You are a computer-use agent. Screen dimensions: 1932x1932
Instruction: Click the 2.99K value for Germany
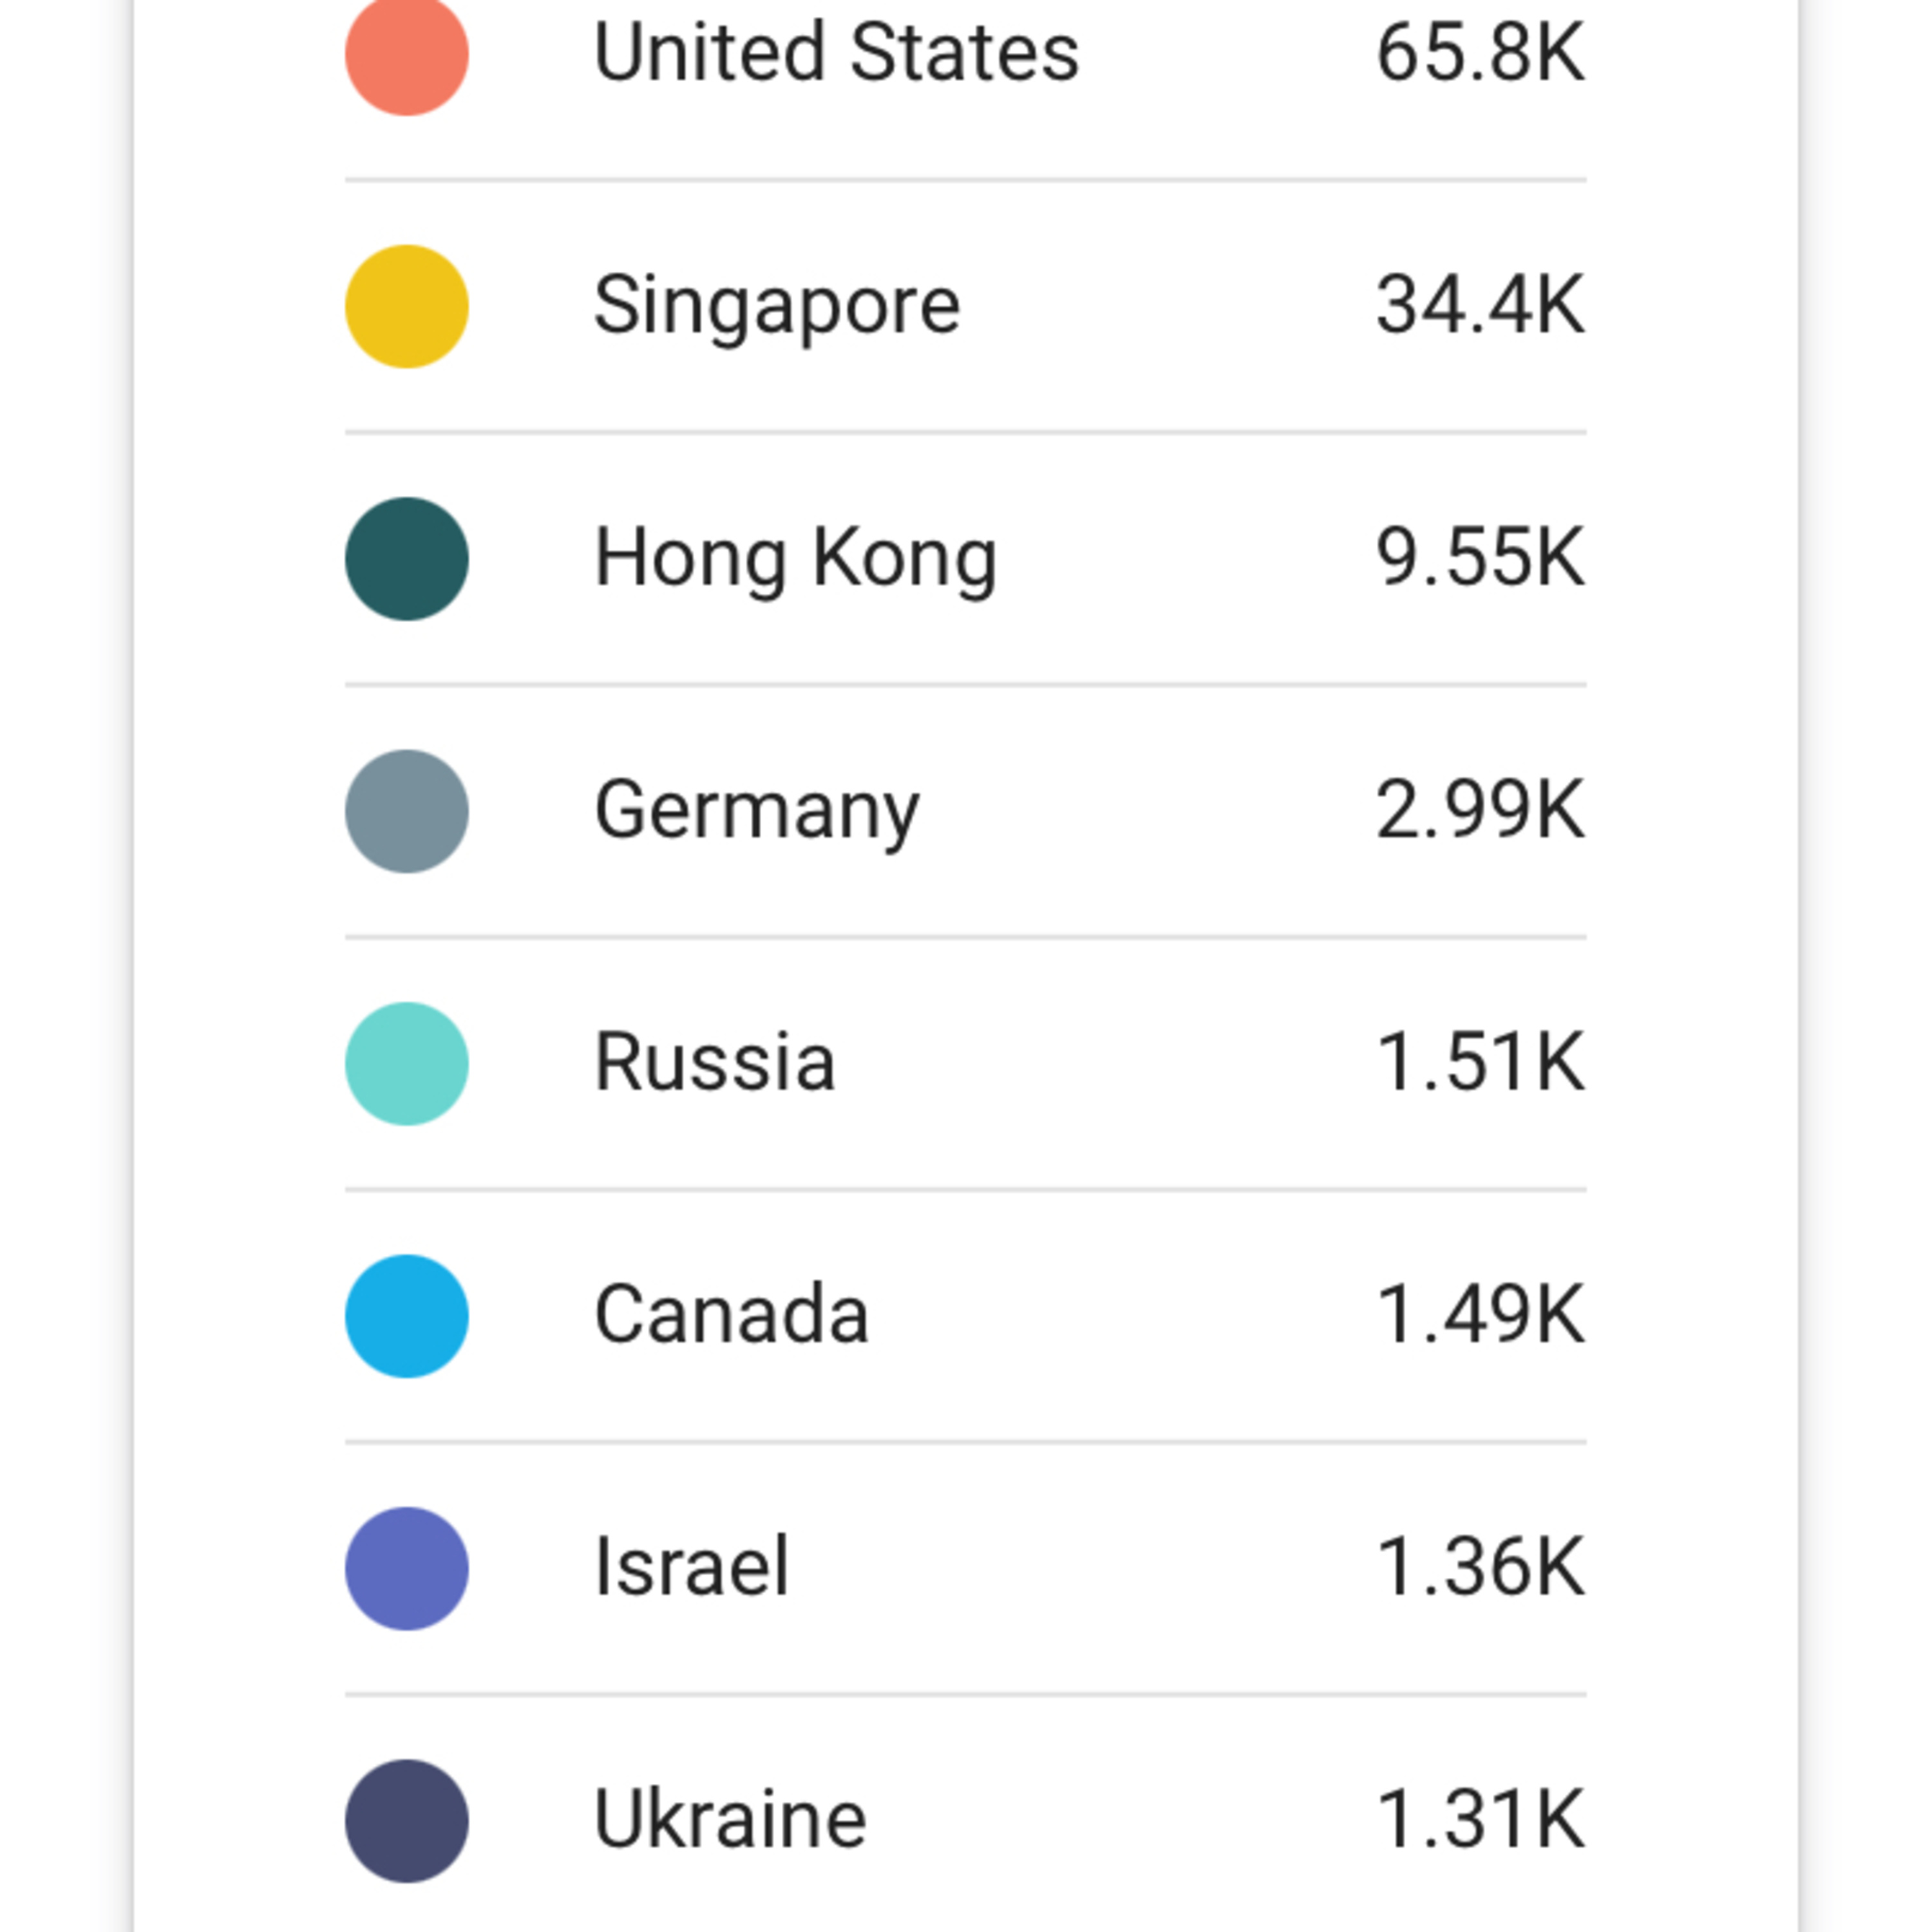click(1480, 810)
